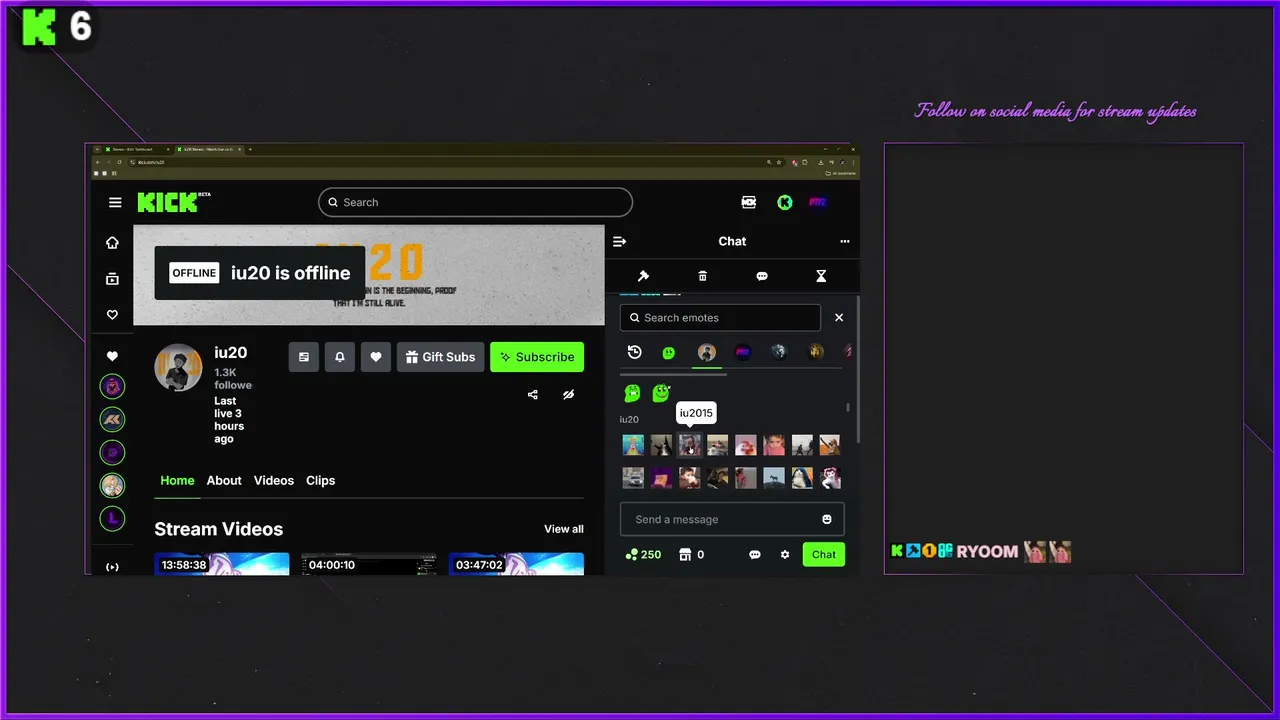Click the green Chat send button
1280x720 pixels.
(x=824, y=554)
